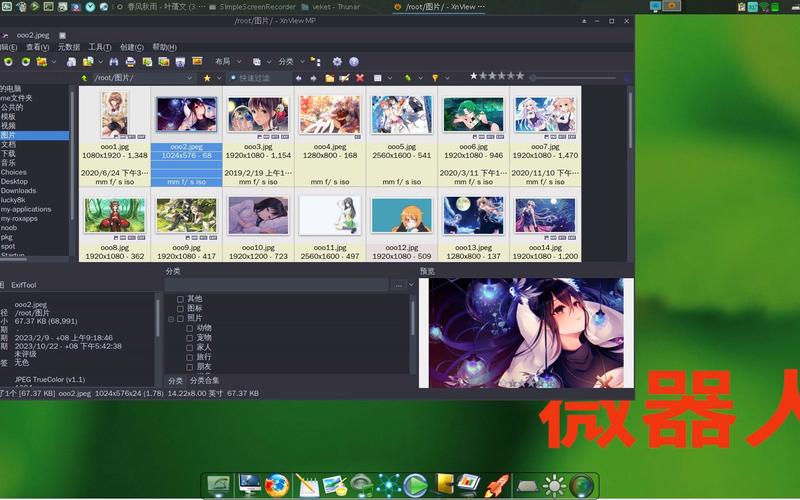Open the atom network dock icon
This screenshot has height=500, width=800.
tap(389, 485)
